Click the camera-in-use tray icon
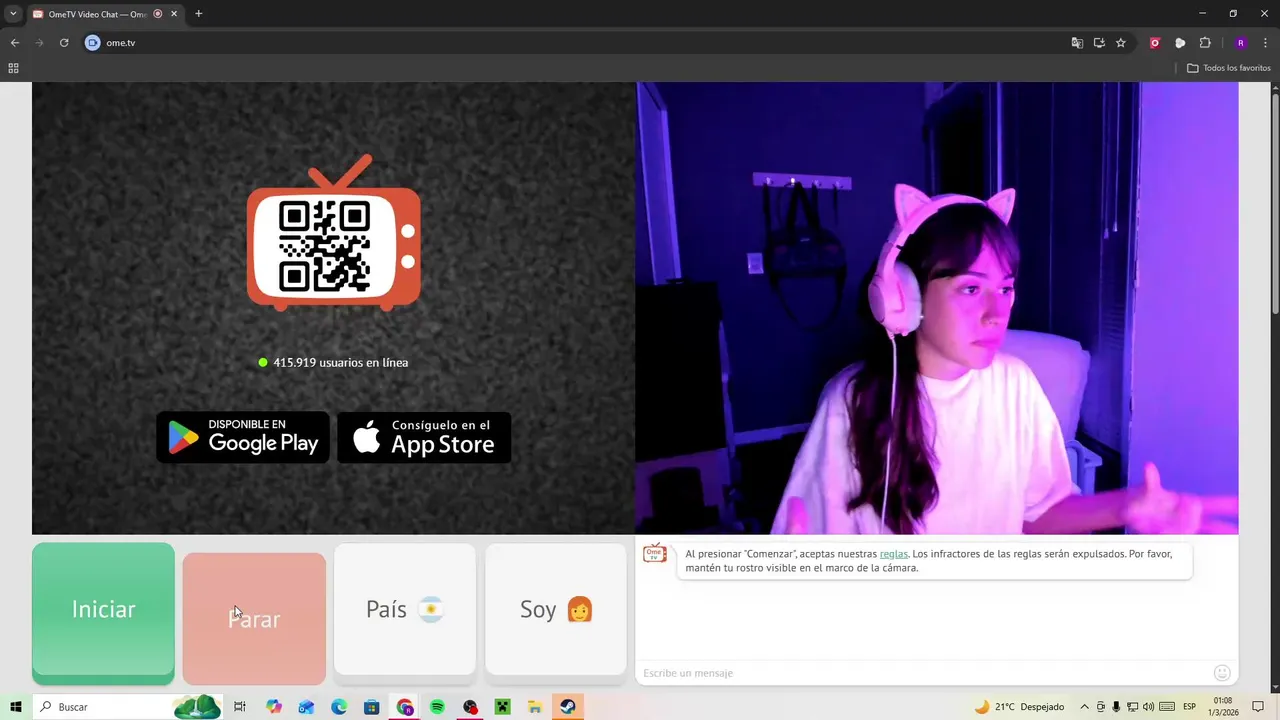Image resolution: width=1280 pixels, height=720 pixels. tap(1101, 707)
